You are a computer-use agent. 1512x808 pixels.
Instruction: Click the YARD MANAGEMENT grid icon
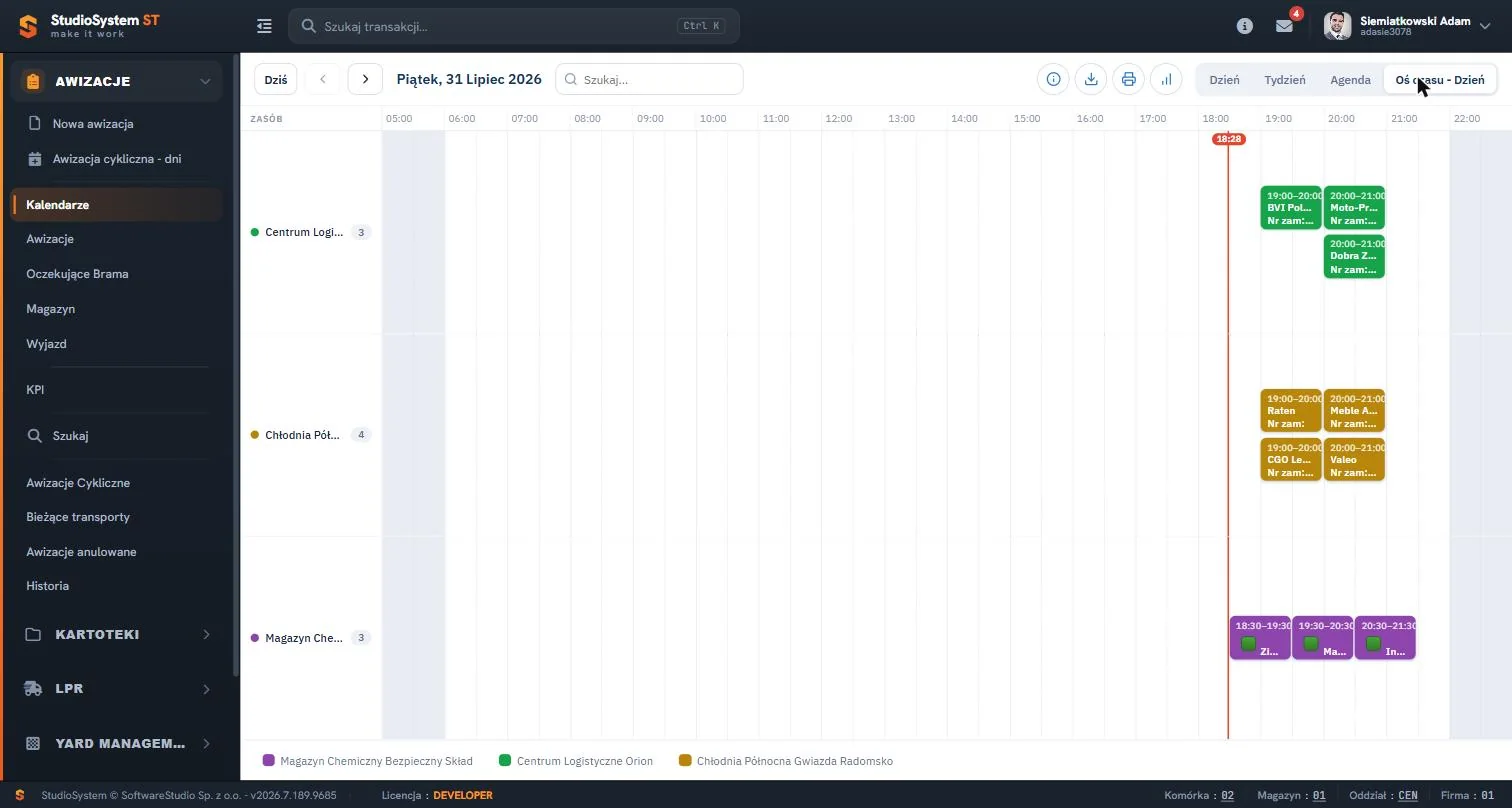[33, 743]
